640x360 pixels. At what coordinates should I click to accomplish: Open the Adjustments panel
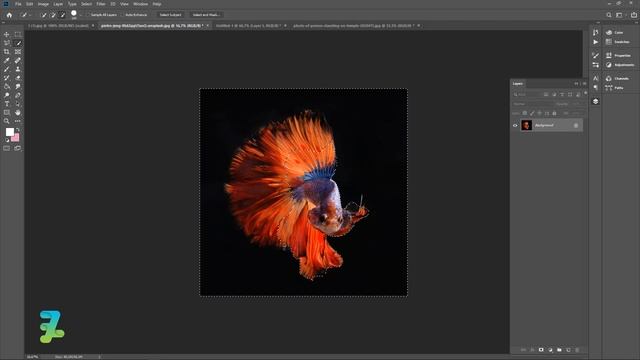click(620, 65)
